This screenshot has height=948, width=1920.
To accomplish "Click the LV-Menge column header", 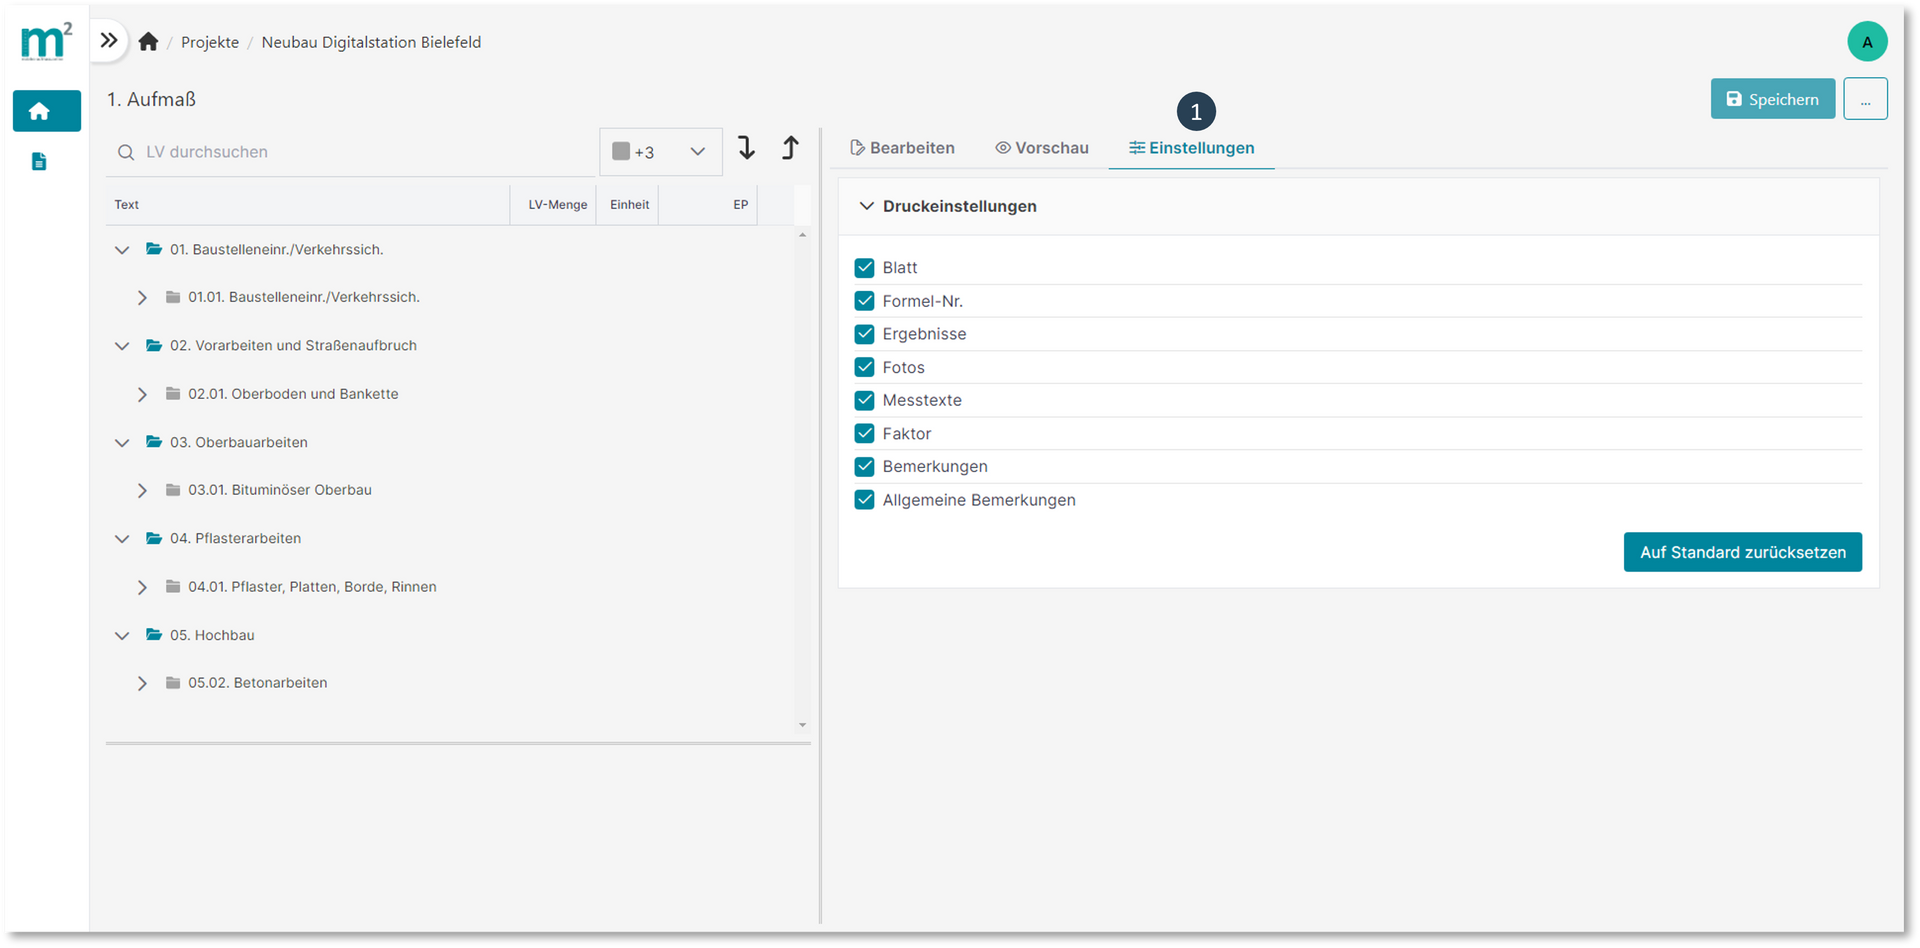I will 554,204.
